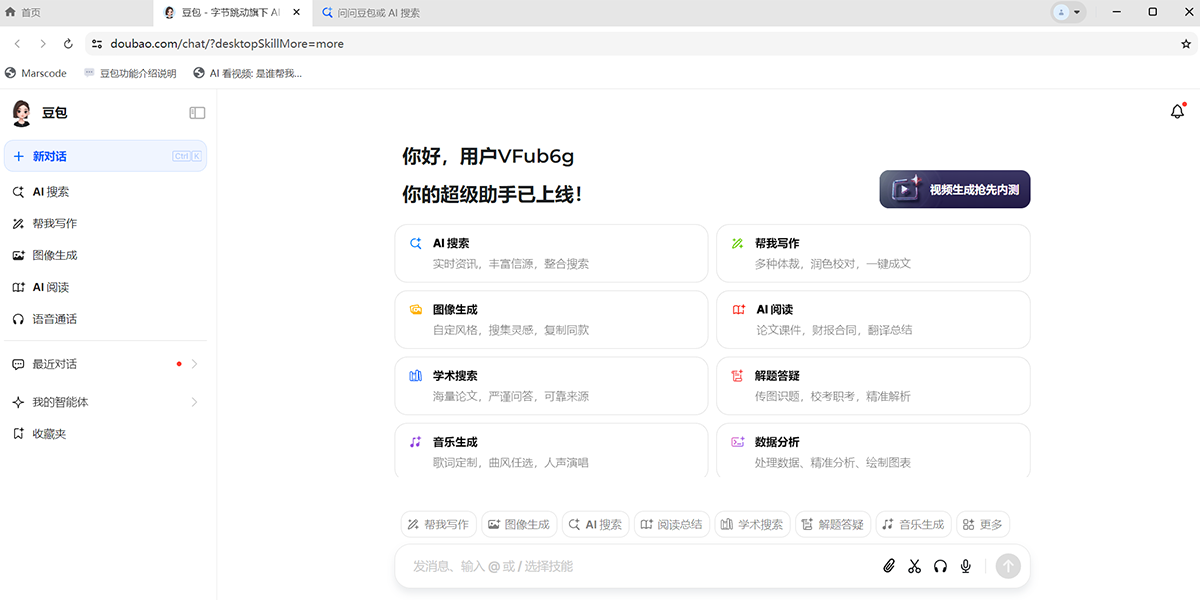Select the 帮我写作 card
The height and width of the screenshot is (600, 1200).
point(873,253)
